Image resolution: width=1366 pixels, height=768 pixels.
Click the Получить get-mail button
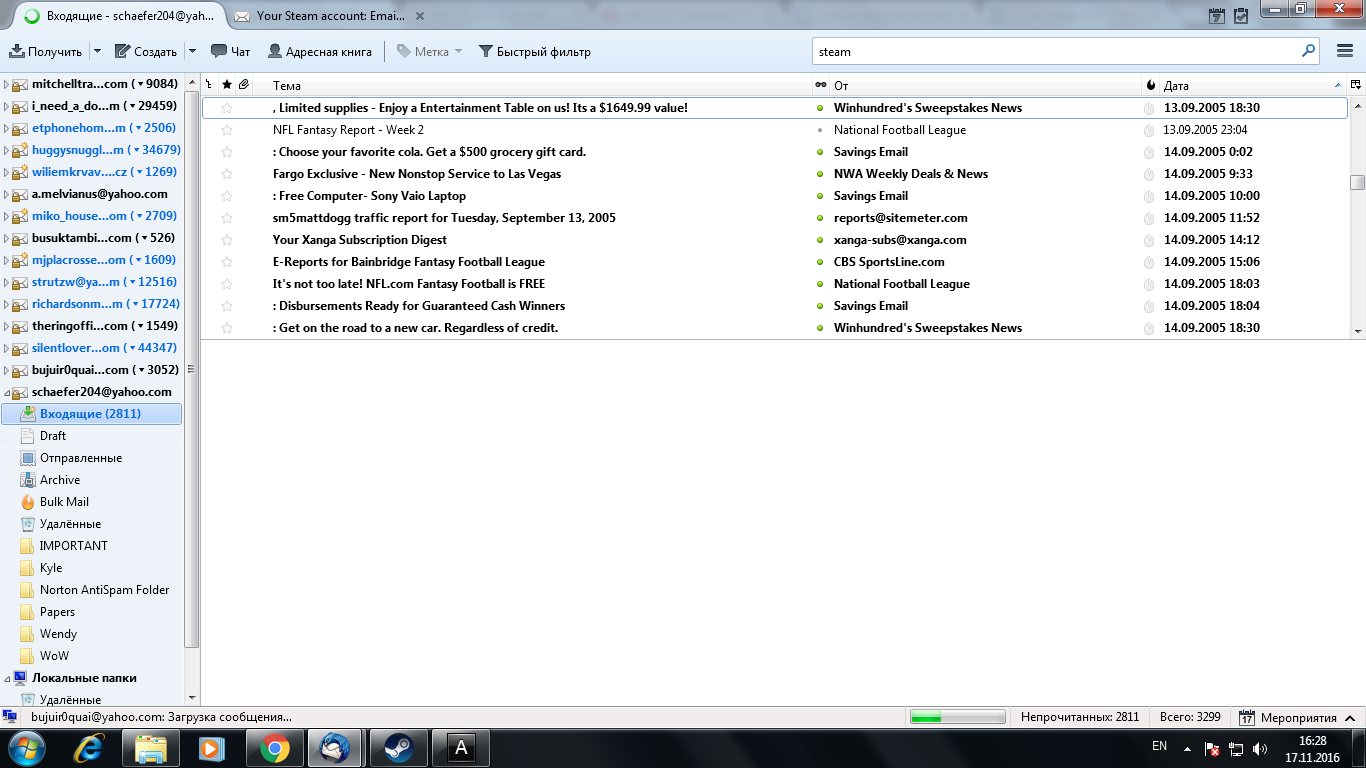tap(46, 51)
